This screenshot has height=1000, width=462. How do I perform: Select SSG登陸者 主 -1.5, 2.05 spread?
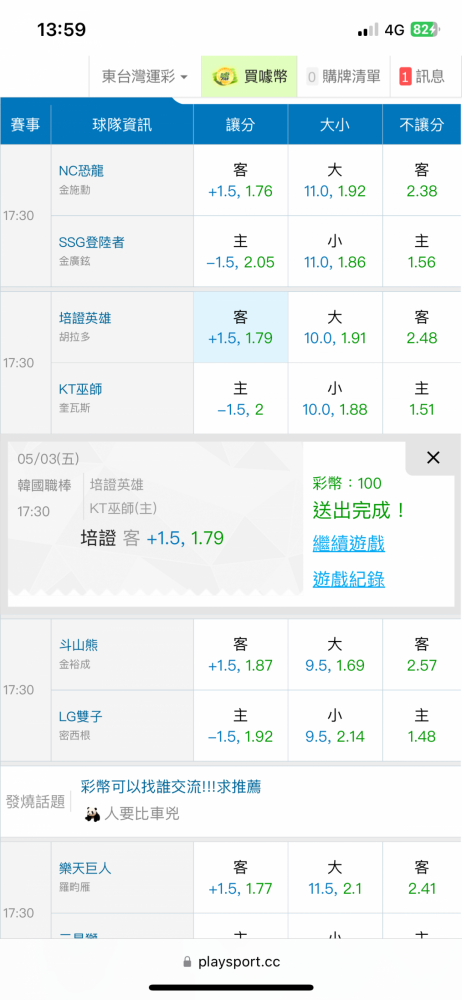(x=241, y=251)
